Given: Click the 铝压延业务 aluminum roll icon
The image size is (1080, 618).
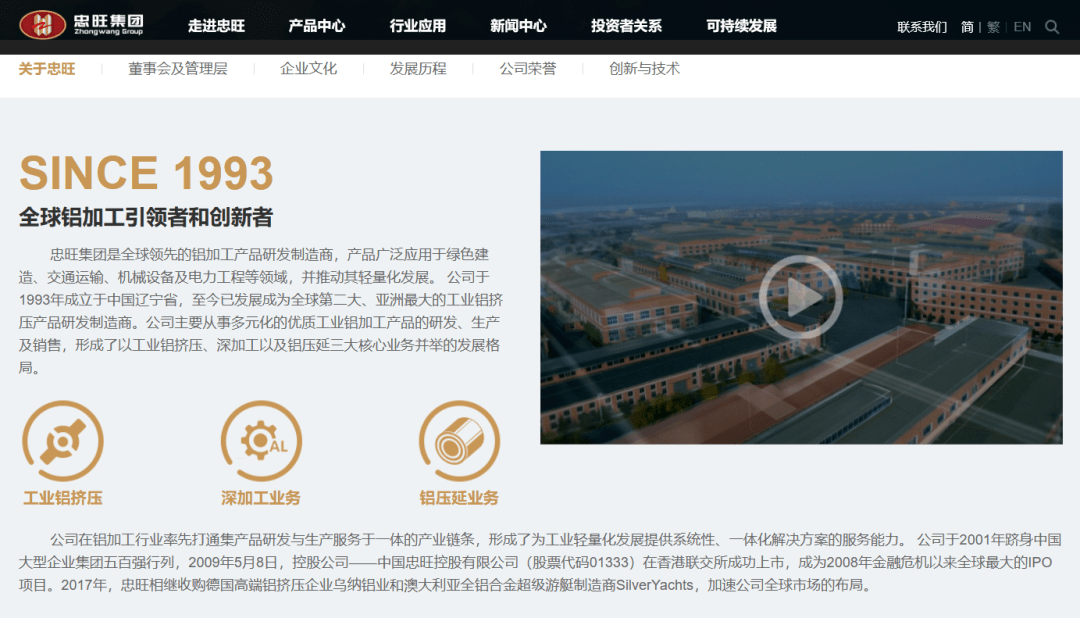Looking at the screenshot, I should (x=459, y=441).
